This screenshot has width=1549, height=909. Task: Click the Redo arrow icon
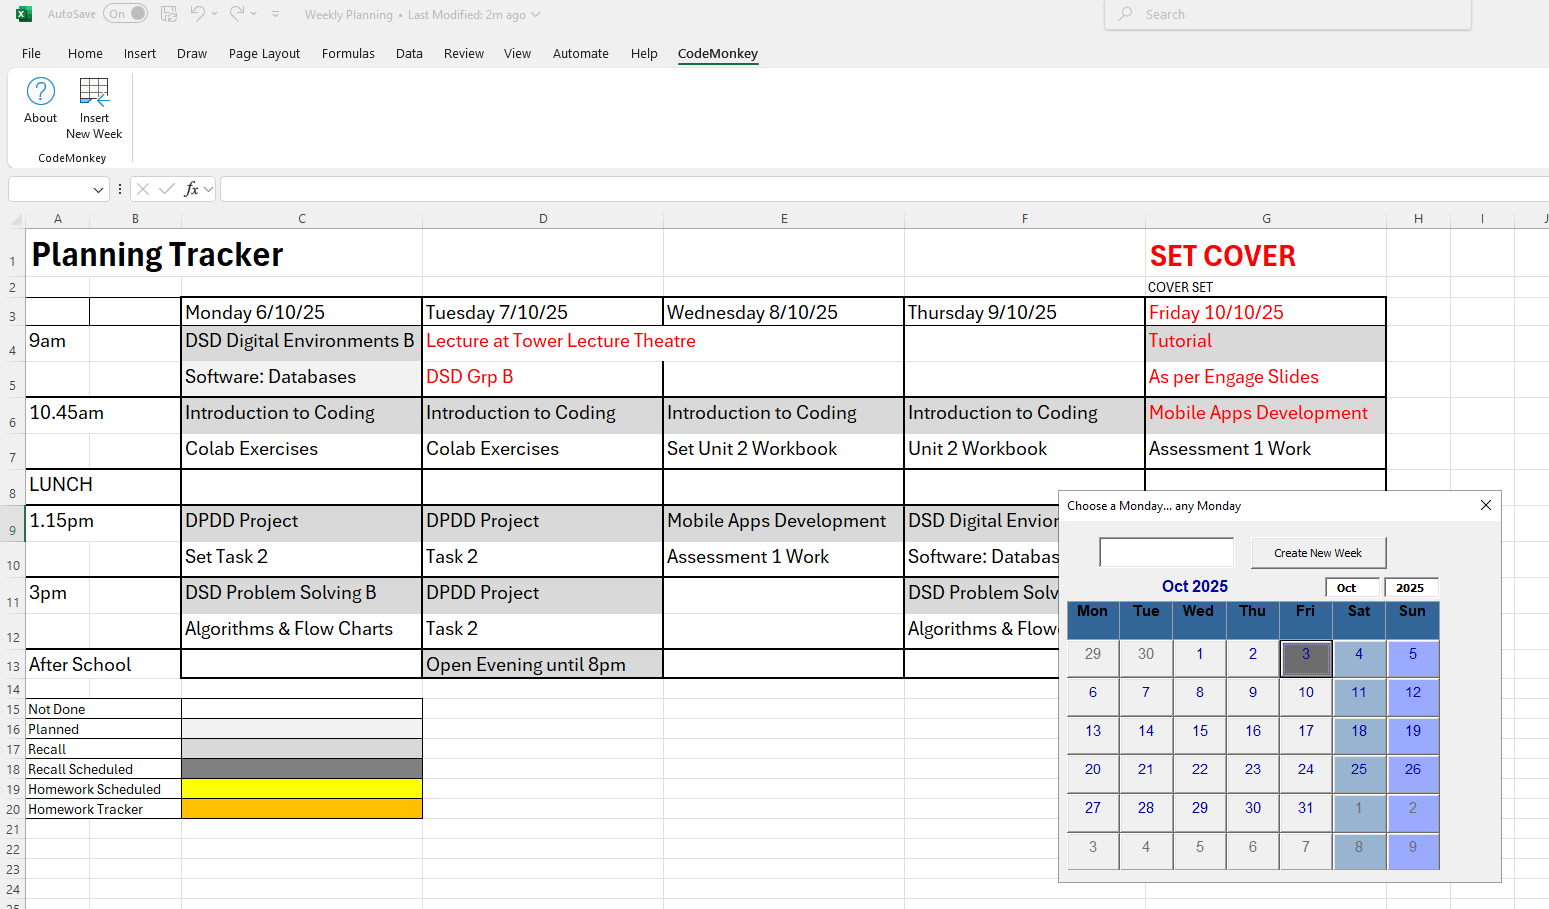(237, 14)
